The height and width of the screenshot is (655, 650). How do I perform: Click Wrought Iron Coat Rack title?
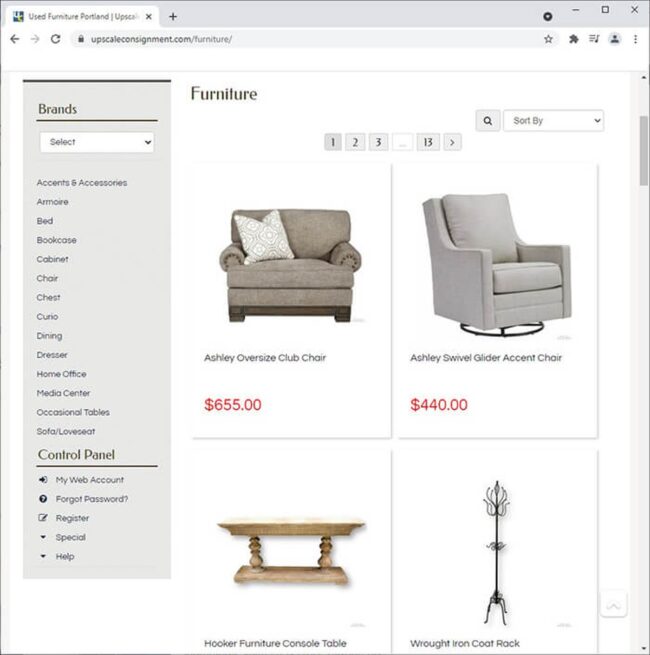pyautogui.click(x=465, y=644)
